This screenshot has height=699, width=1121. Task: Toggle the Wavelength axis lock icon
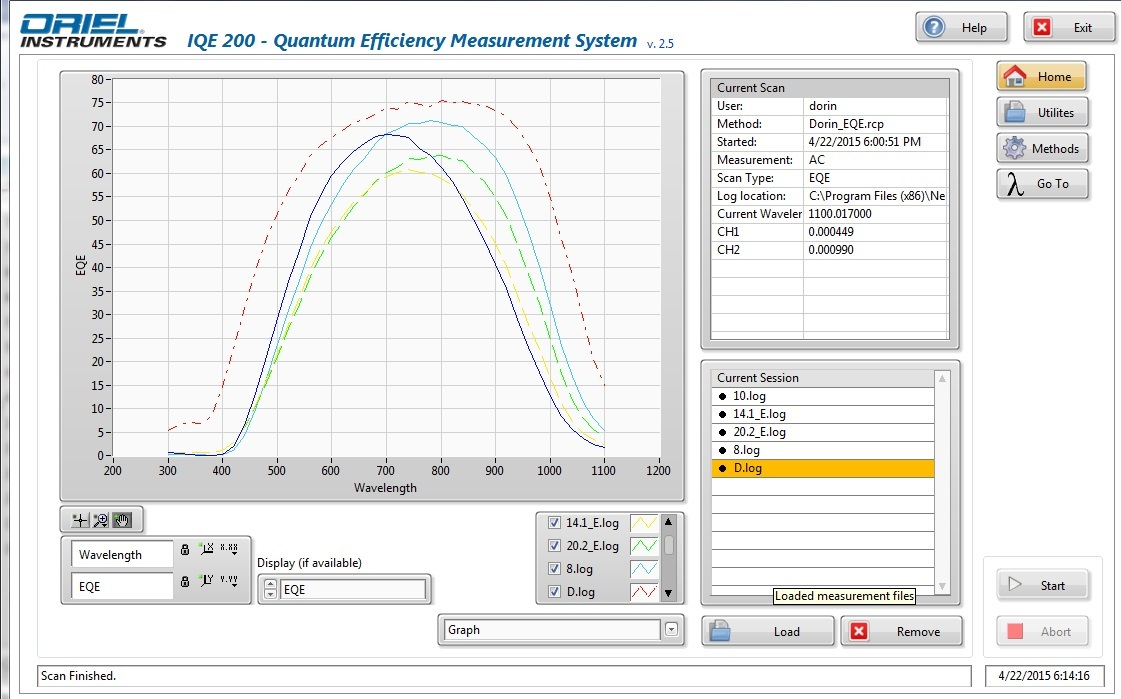(x=185, y=549)
